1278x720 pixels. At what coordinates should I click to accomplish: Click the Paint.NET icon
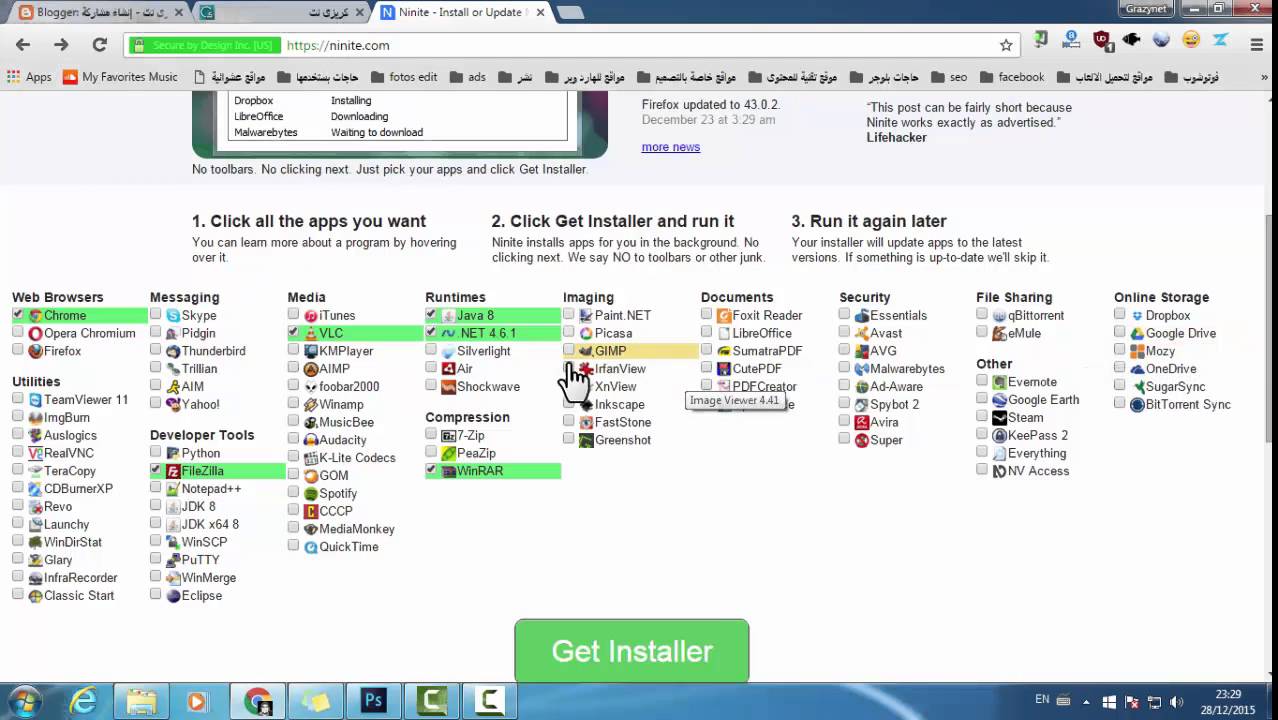tap(586, 315)
